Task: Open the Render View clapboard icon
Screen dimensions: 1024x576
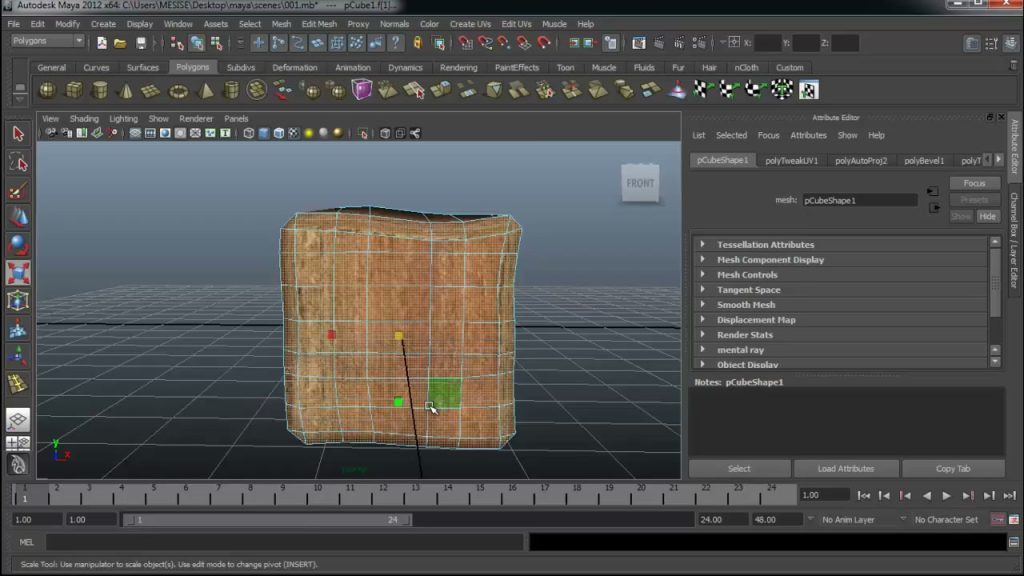Action: coord(639,43)
